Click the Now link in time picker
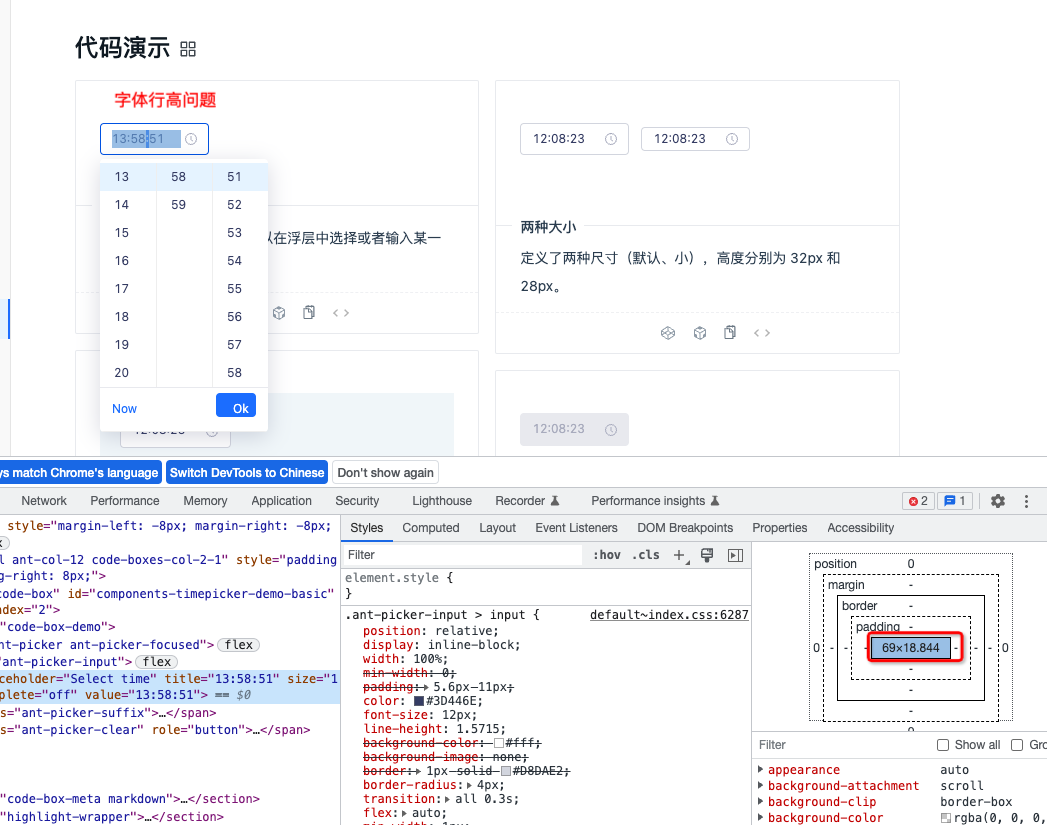1047x825 pixels. pyautogui.click(x=124, y=408)
